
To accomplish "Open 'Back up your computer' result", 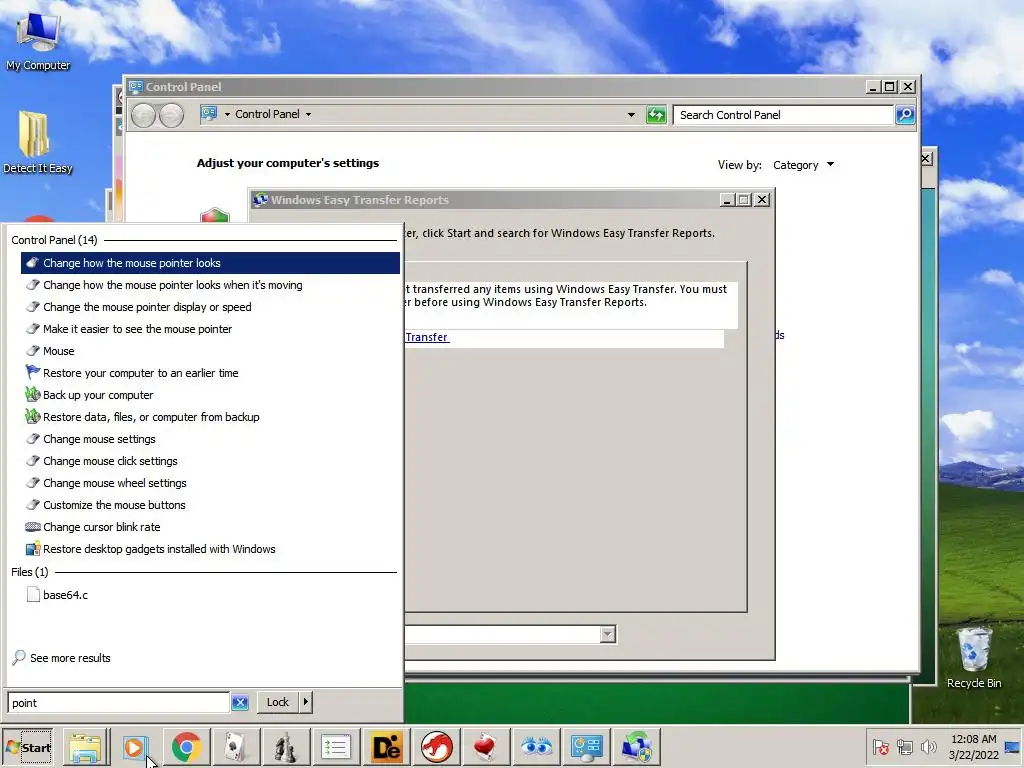I will (x=210, y=395).
